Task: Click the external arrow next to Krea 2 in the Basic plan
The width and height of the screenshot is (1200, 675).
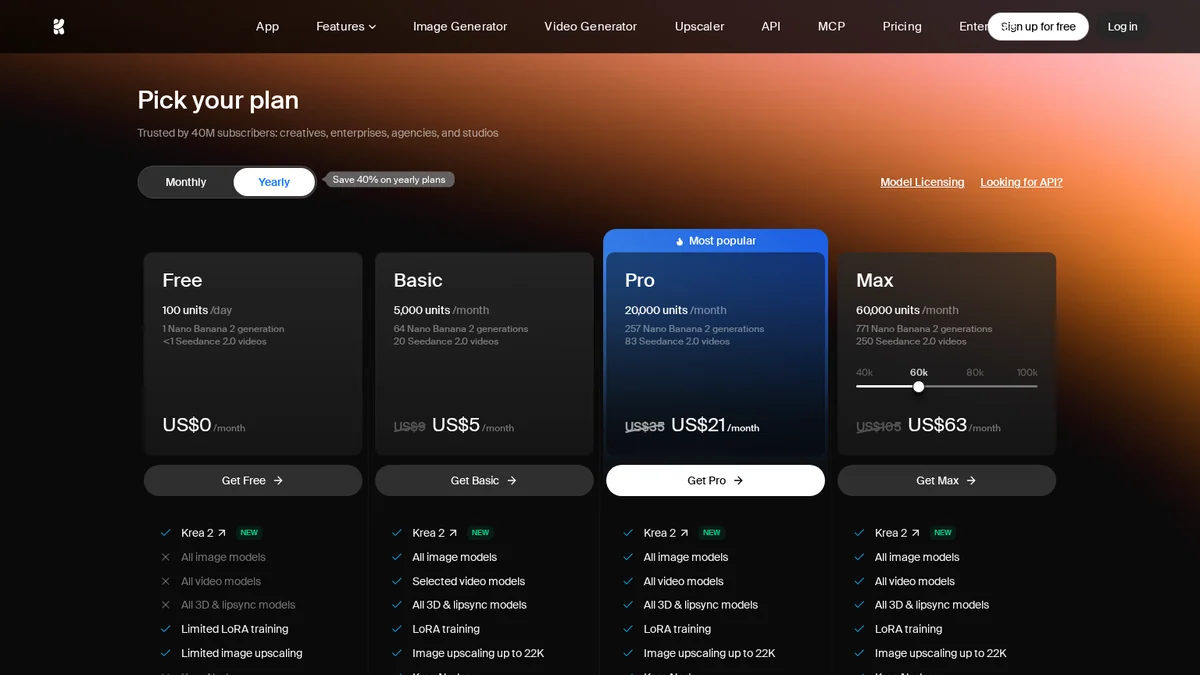Action: point(453,533)
